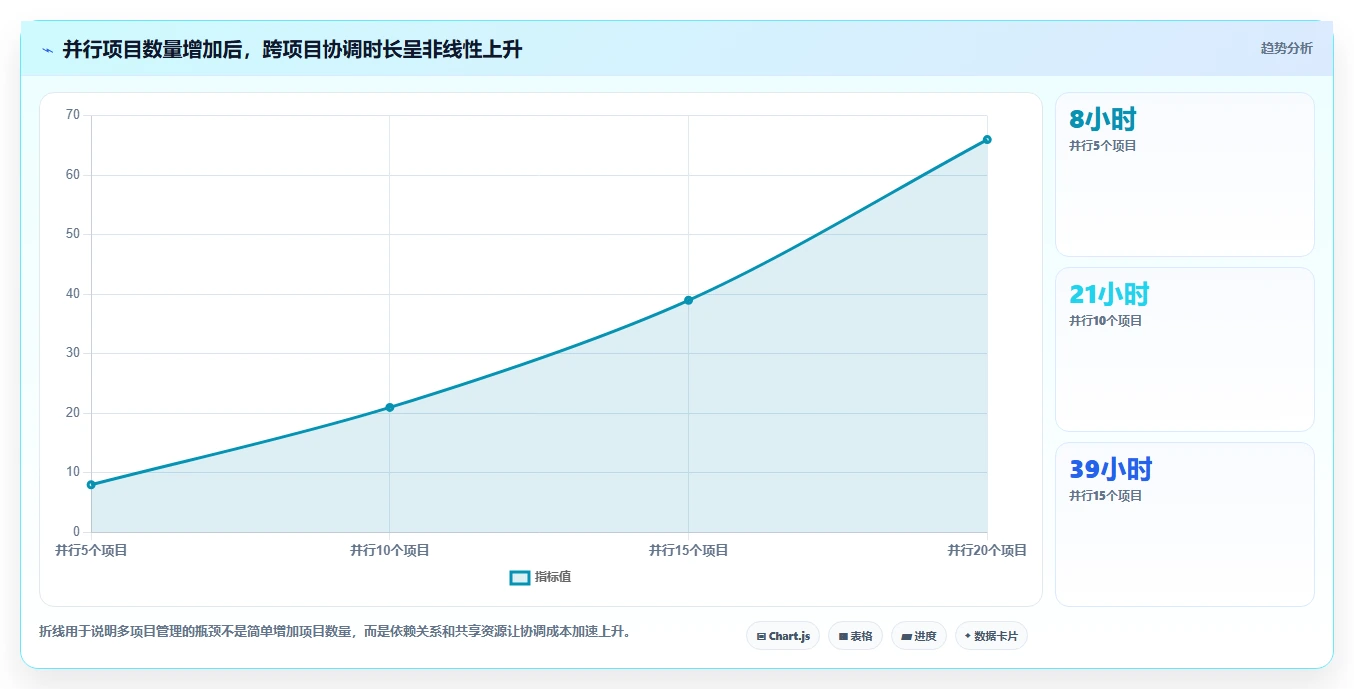Toggle the 指标值 legend item

pos(541,578)
